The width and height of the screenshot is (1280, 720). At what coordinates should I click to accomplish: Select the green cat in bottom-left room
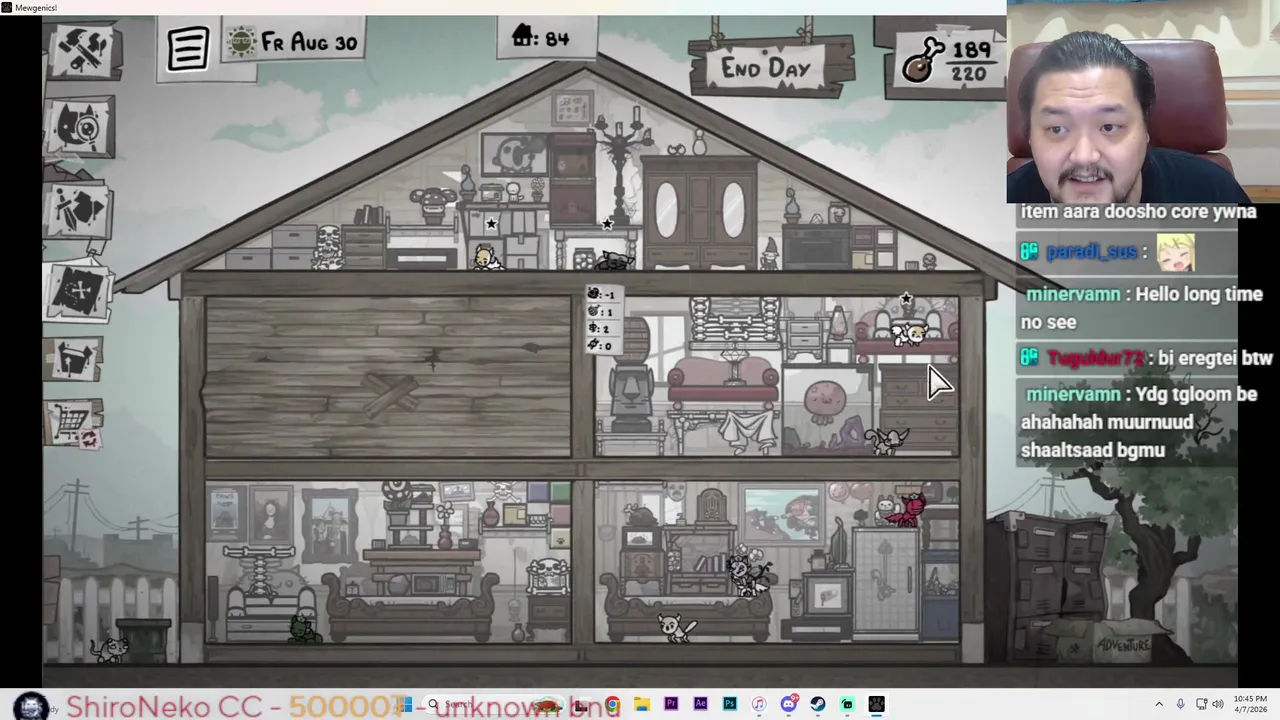coord(303,629)
